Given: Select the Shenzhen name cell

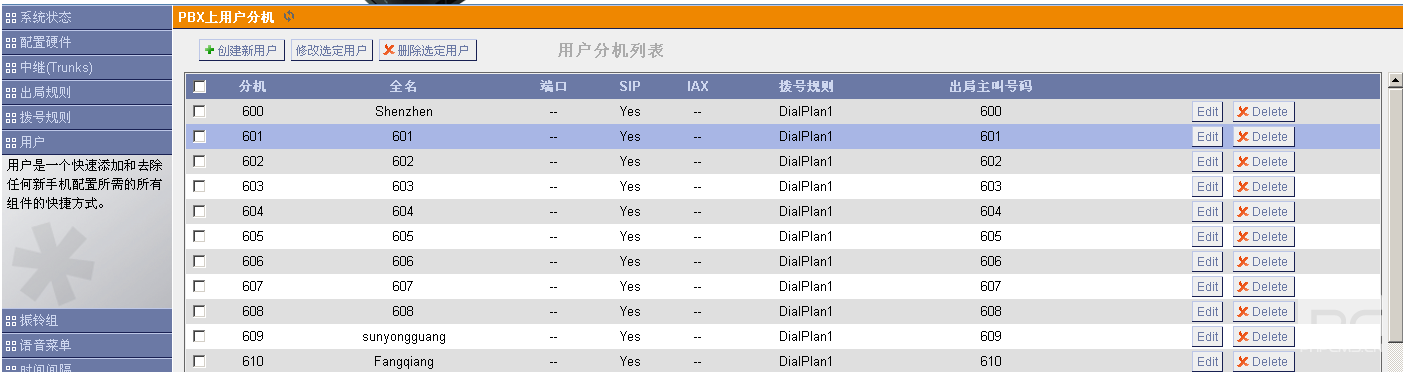Looking at the screenshot, I should (404, 111).
